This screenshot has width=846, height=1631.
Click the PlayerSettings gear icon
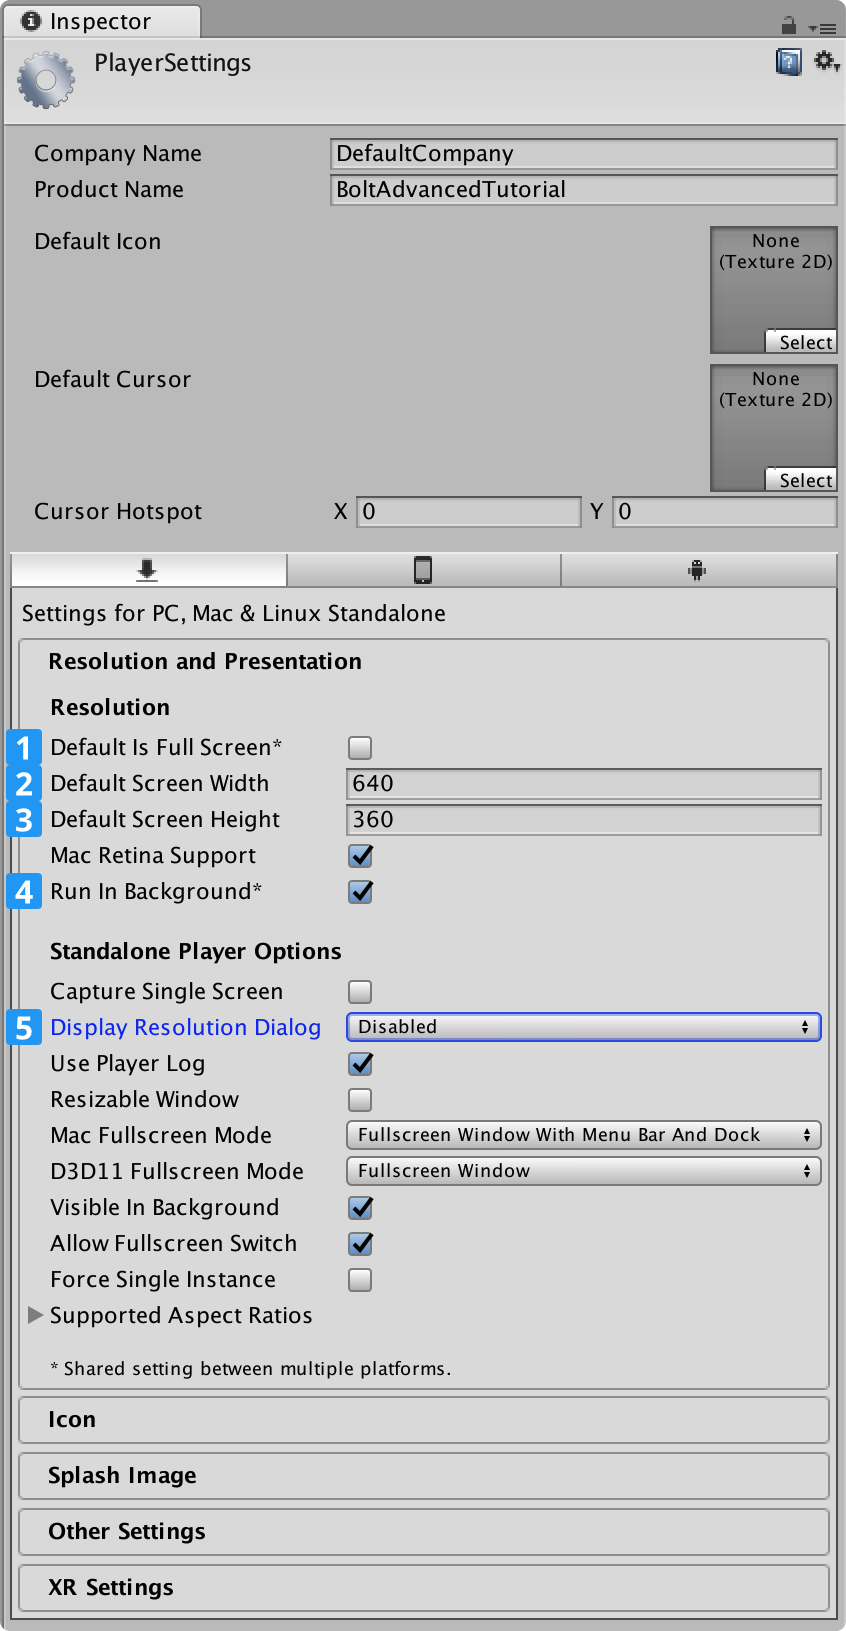[x=46, y=80]
